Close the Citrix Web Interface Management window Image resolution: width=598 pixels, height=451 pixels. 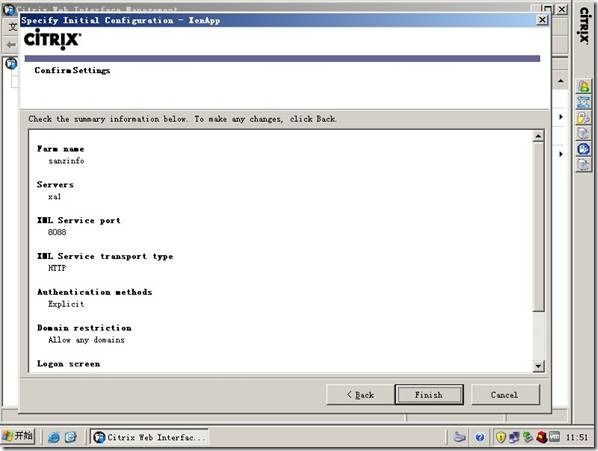[562, 9]
